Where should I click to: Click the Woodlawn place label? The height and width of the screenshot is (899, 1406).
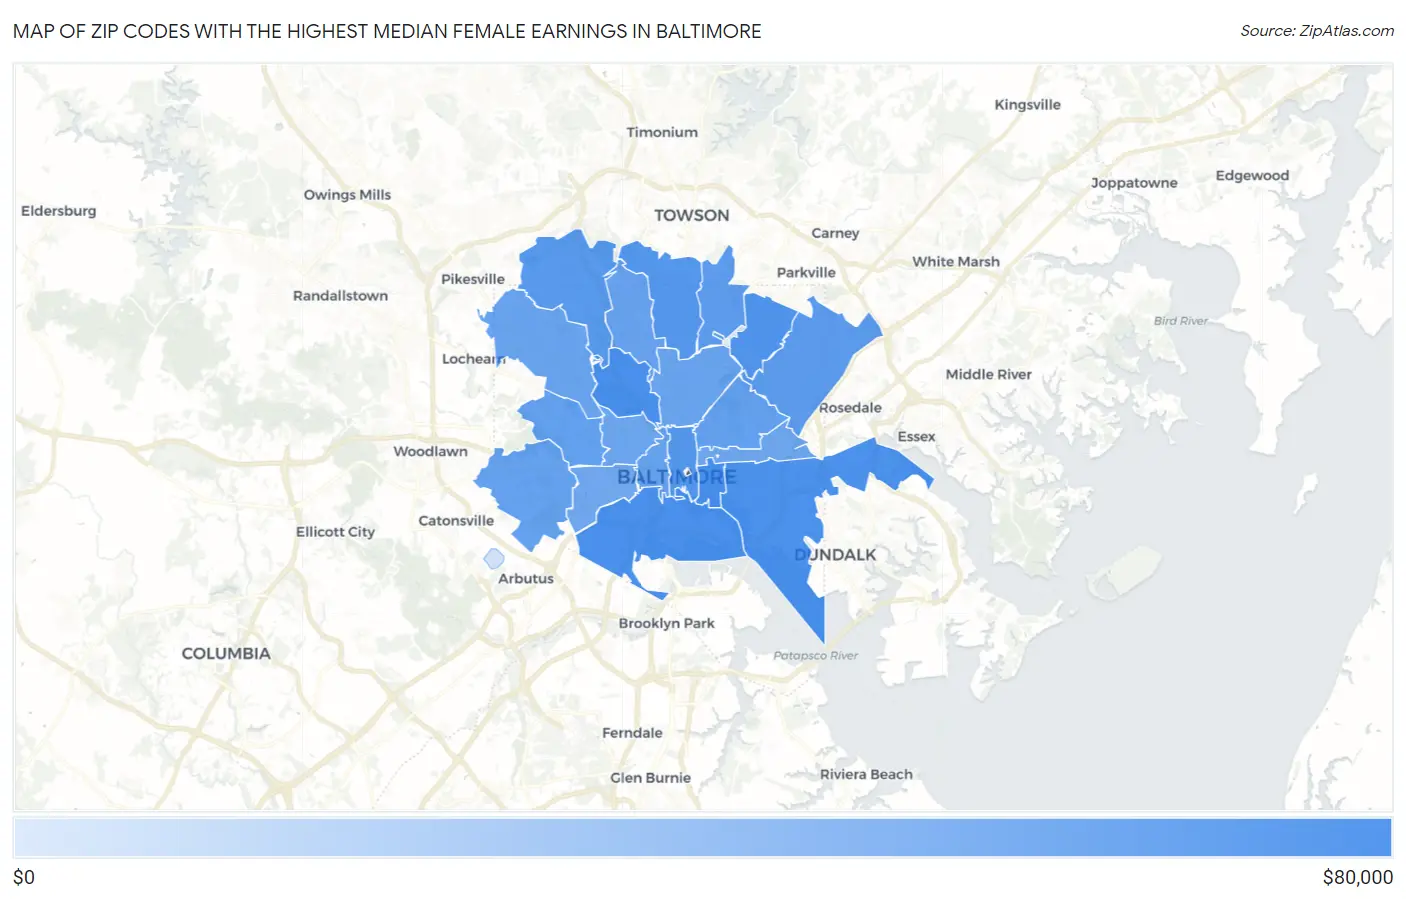430,452
